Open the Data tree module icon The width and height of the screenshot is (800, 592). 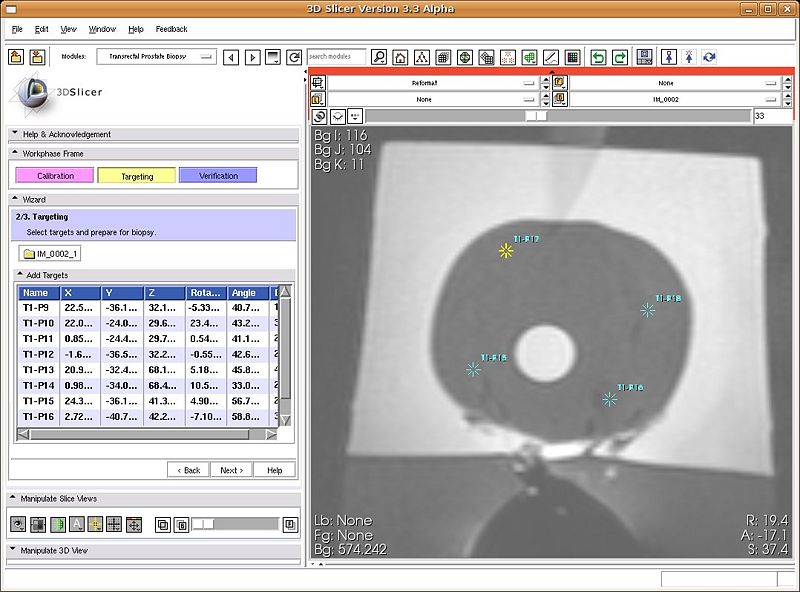click(422, 57)
